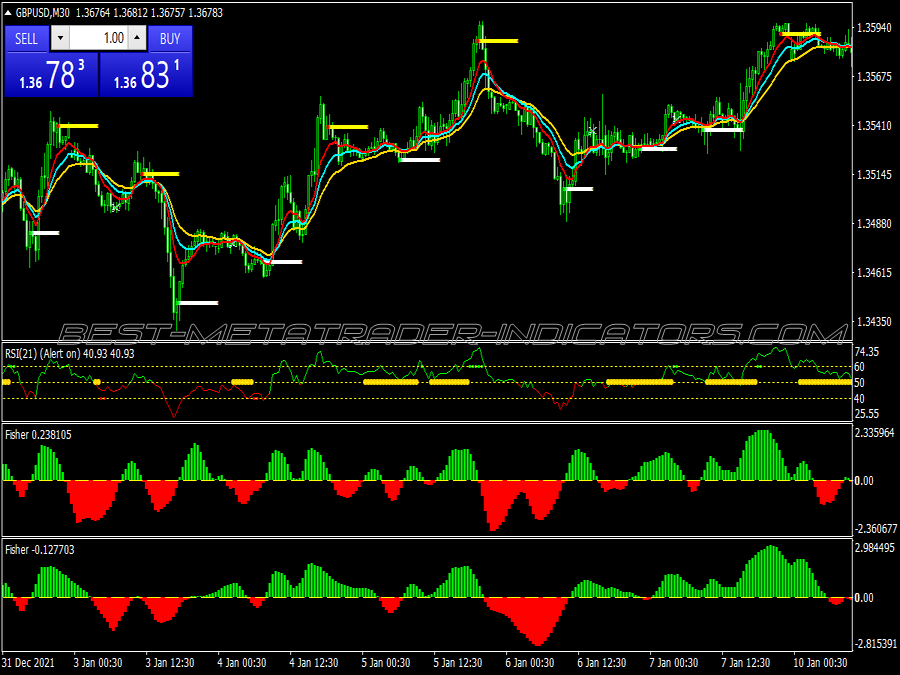Click the 5 Jan 12:30 time axis label
Image resolution: width=900 pixels, height=675 pixels.
click(458, 662)
